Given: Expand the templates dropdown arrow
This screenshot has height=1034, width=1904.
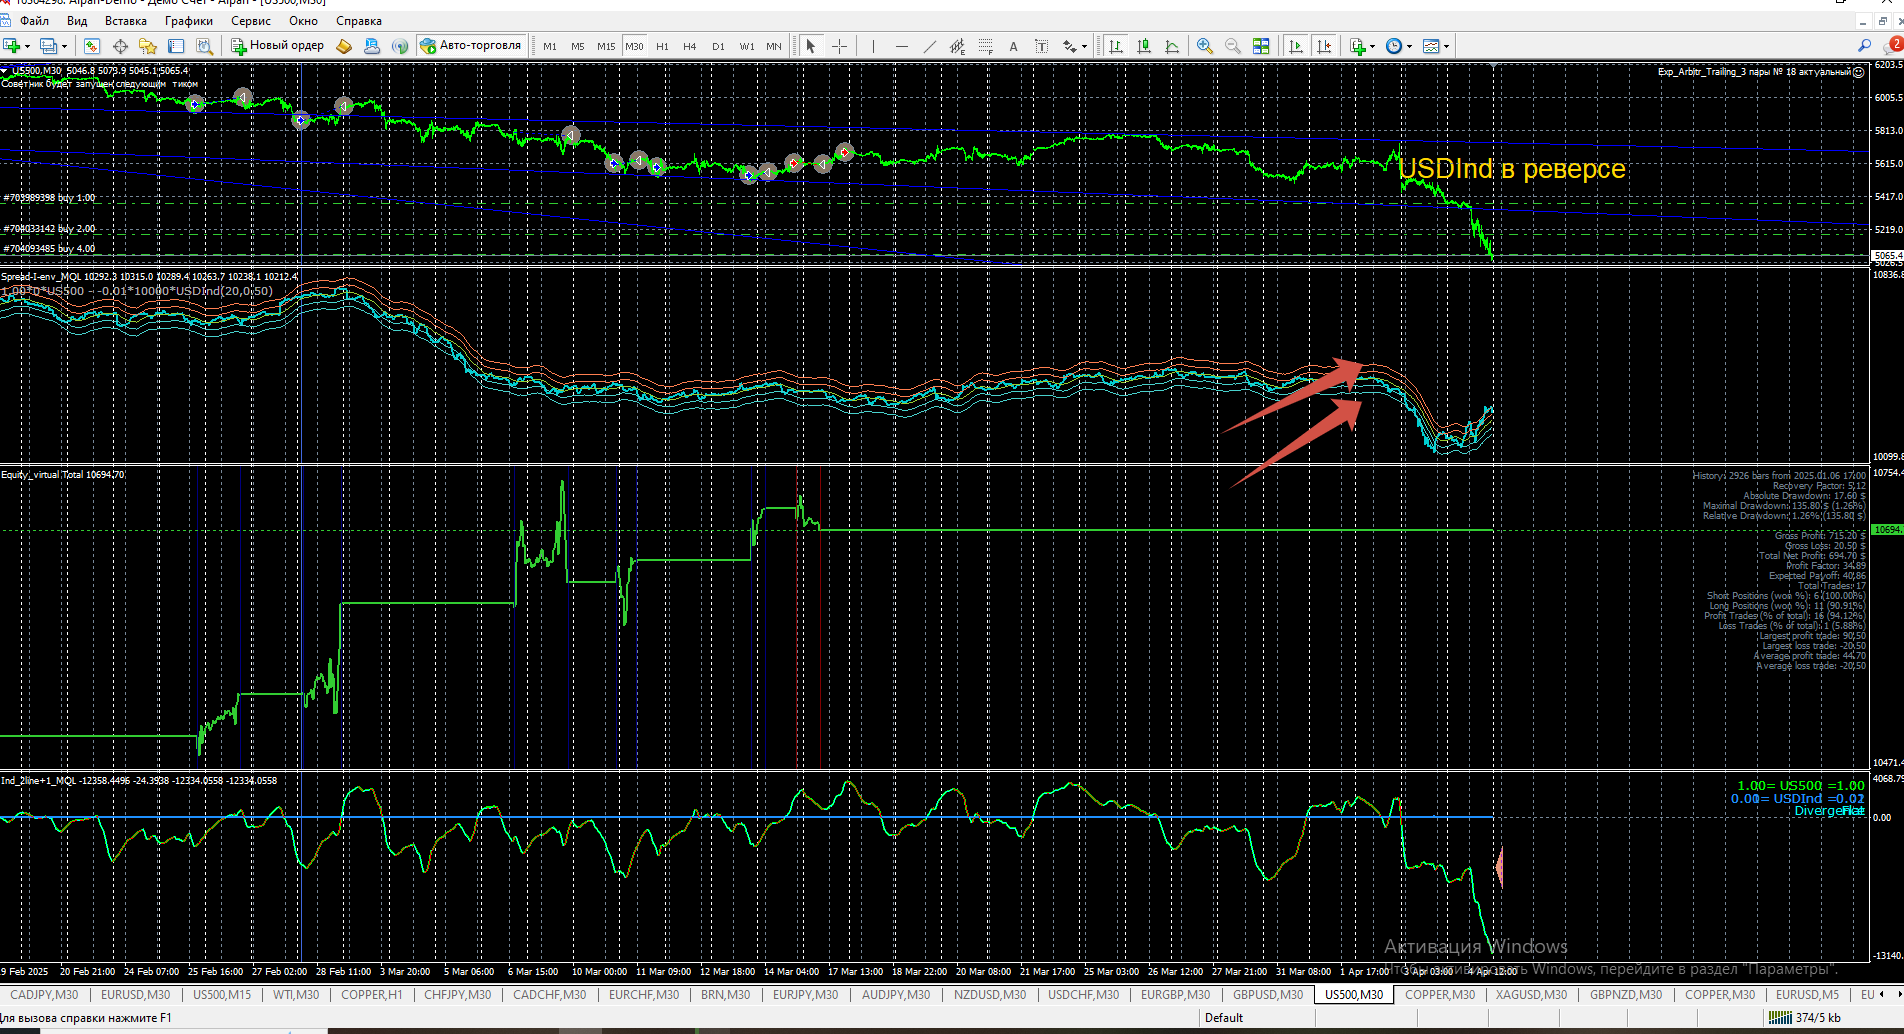Looking at the screenshot, I should click(x=1447, y=46).
